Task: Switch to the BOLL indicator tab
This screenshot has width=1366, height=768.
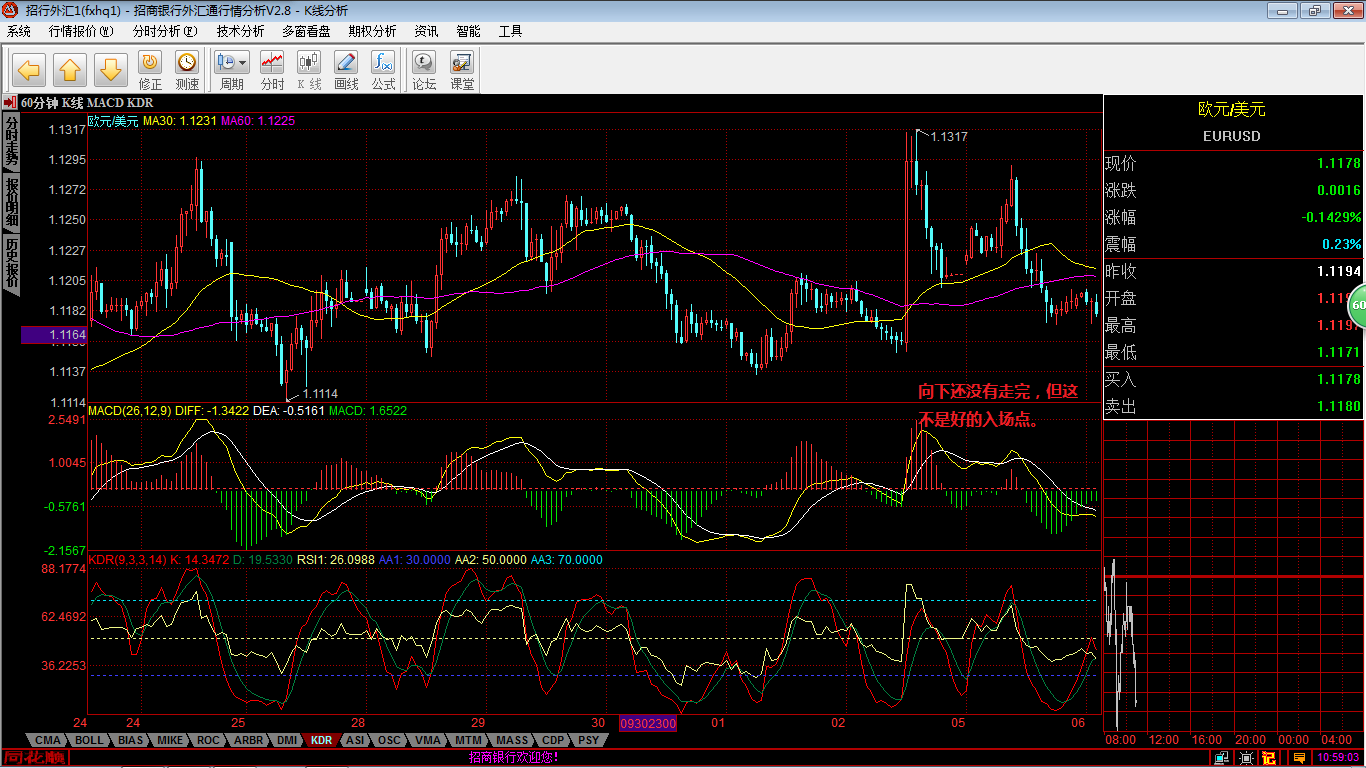Action: click(89, 740)
